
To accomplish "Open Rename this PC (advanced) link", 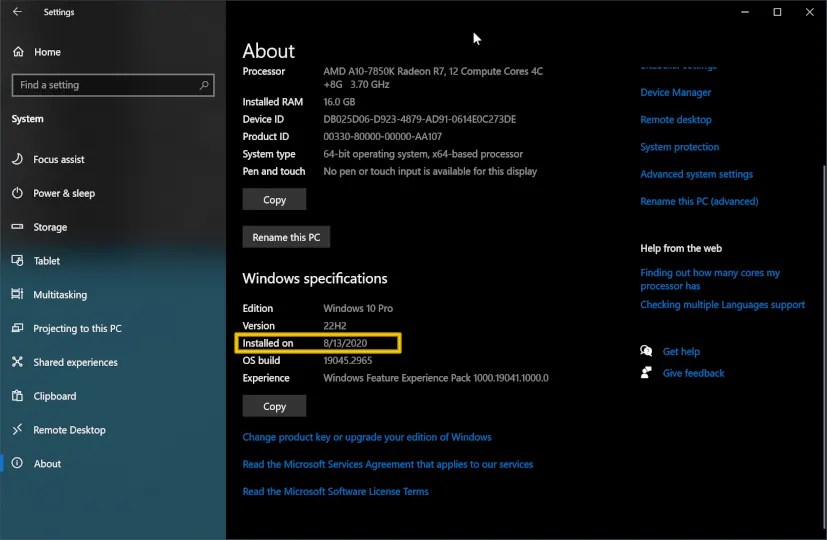I will 699,201.
